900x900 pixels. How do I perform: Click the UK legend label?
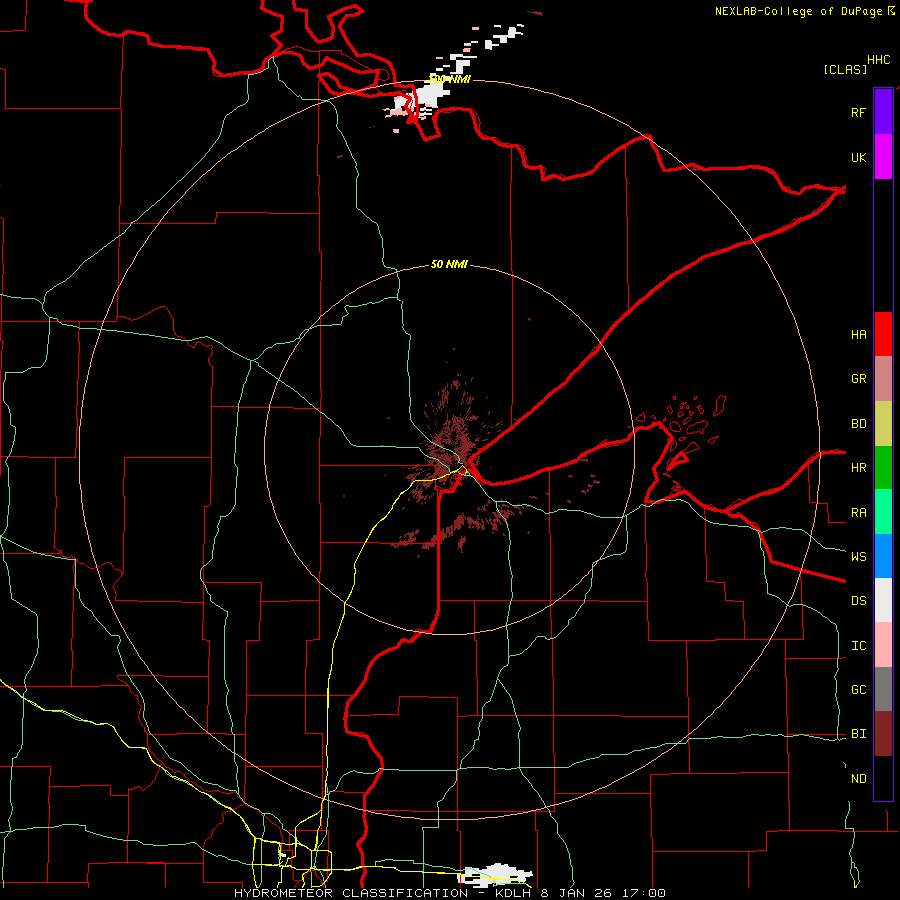(x=858, y=157)
